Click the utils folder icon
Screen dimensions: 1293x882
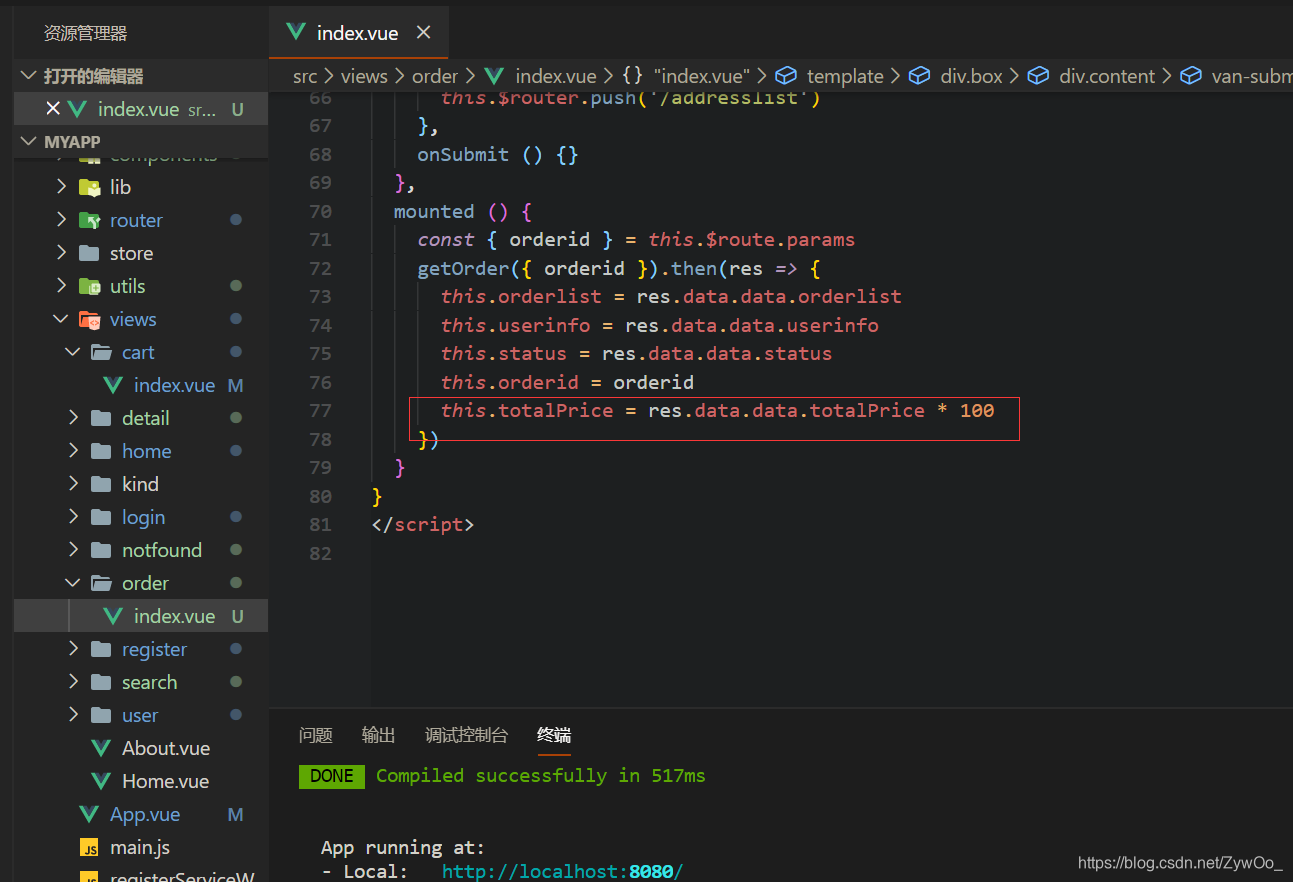coord(90,286)
